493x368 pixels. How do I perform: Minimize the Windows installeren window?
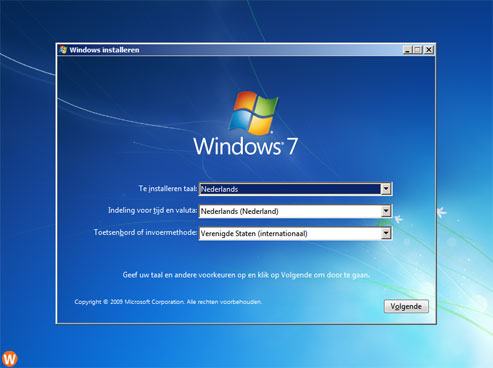point(407,50)
